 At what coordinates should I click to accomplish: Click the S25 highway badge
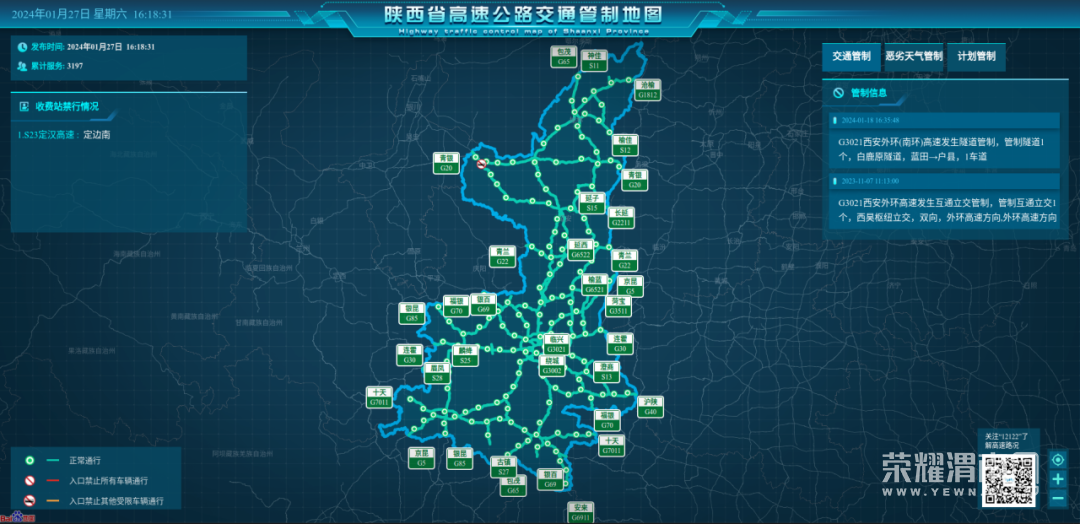[x=466, y=355]
